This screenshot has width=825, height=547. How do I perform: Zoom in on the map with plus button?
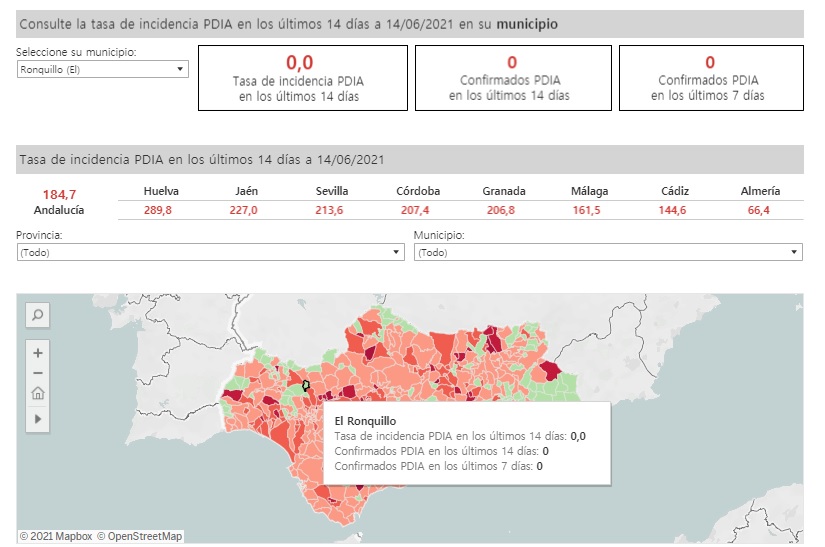click(37, 353)
